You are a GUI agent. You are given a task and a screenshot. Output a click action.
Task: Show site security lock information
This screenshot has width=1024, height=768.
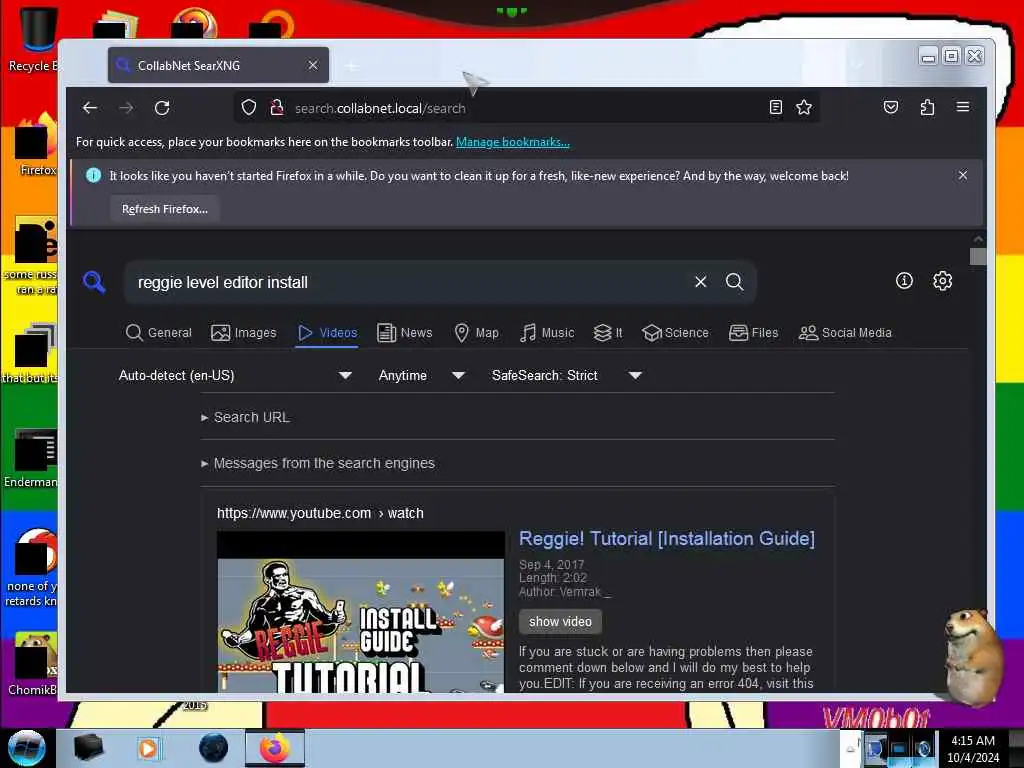277,108
